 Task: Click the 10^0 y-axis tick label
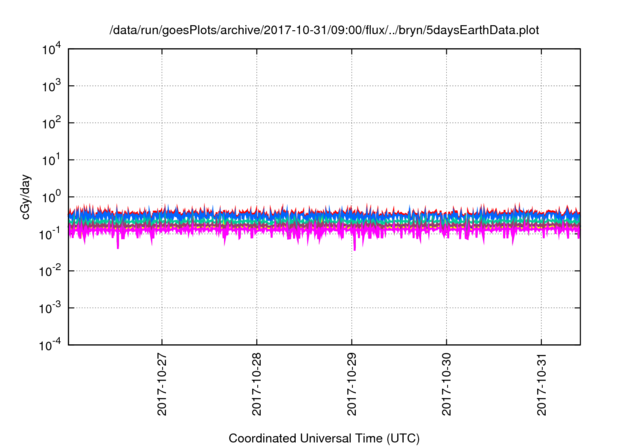[x=51, y=197]
